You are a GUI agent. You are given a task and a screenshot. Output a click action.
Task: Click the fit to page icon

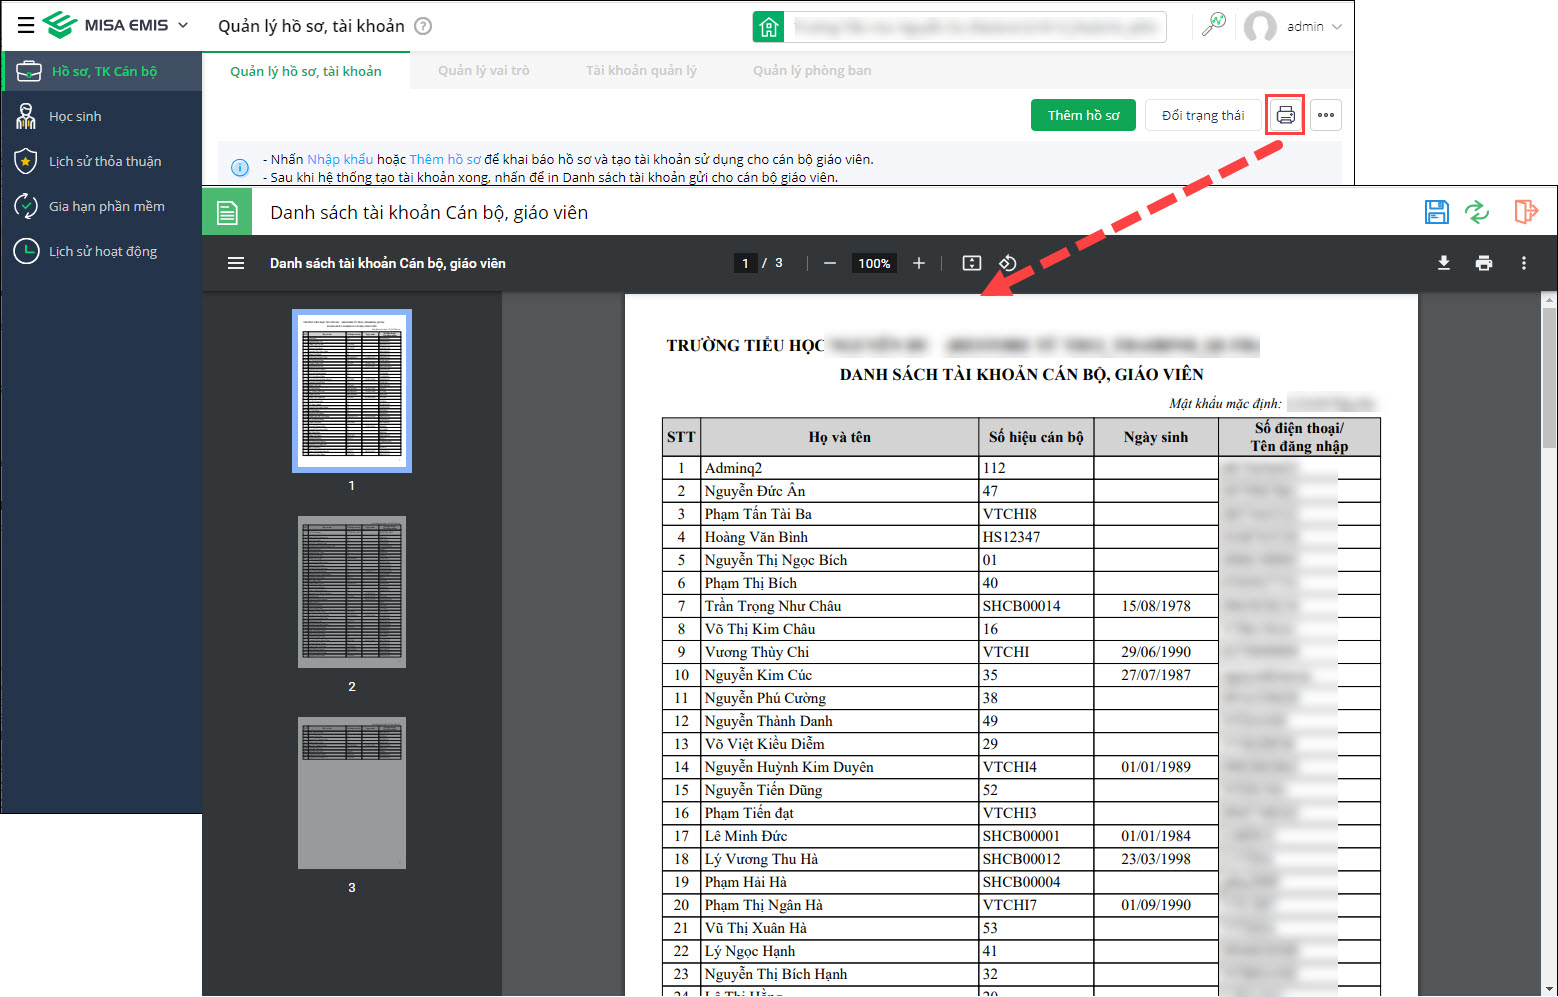pyautogui.click(x=972, y=263)
